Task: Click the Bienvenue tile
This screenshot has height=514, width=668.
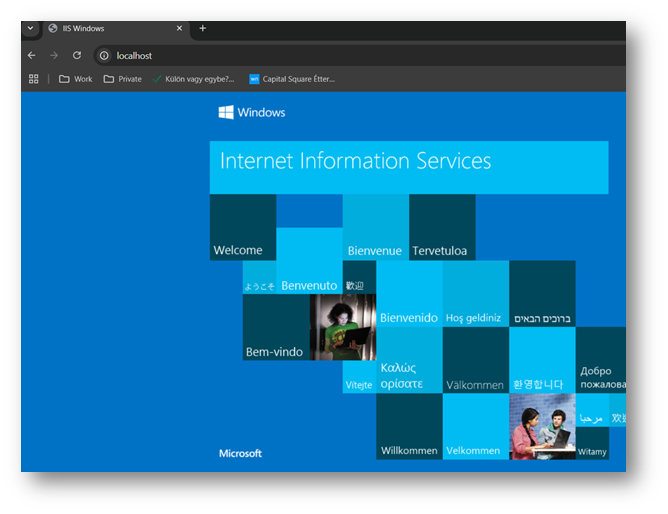Action: click(x=375, y=228)
